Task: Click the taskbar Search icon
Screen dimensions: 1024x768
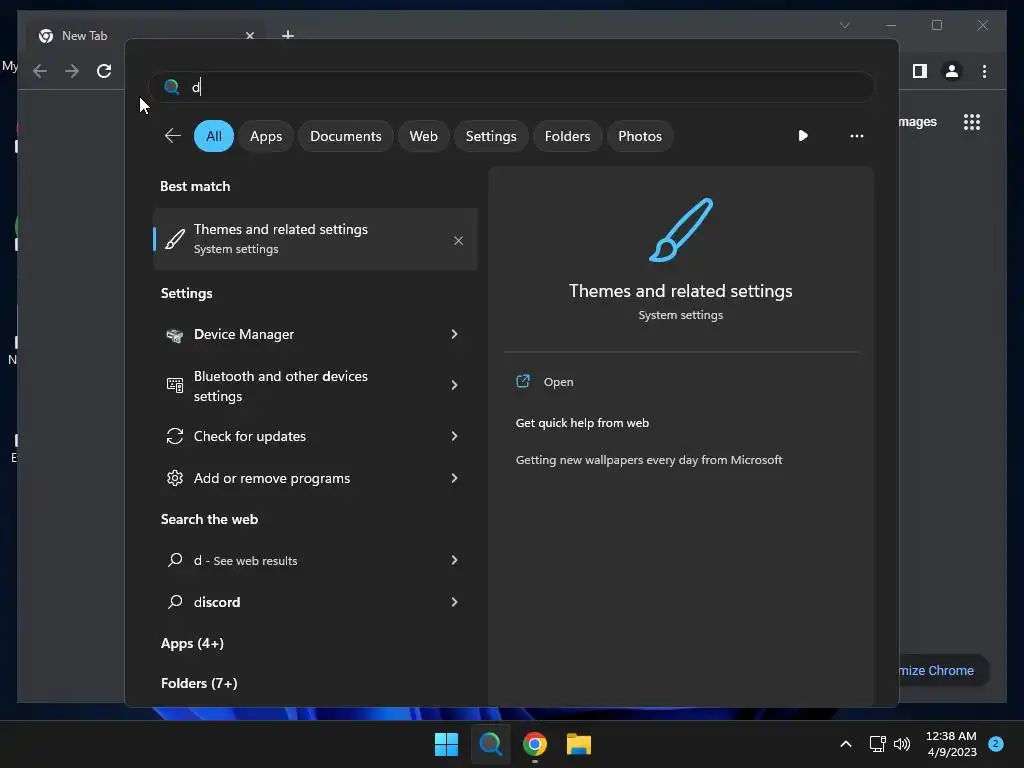Action: 490,744
